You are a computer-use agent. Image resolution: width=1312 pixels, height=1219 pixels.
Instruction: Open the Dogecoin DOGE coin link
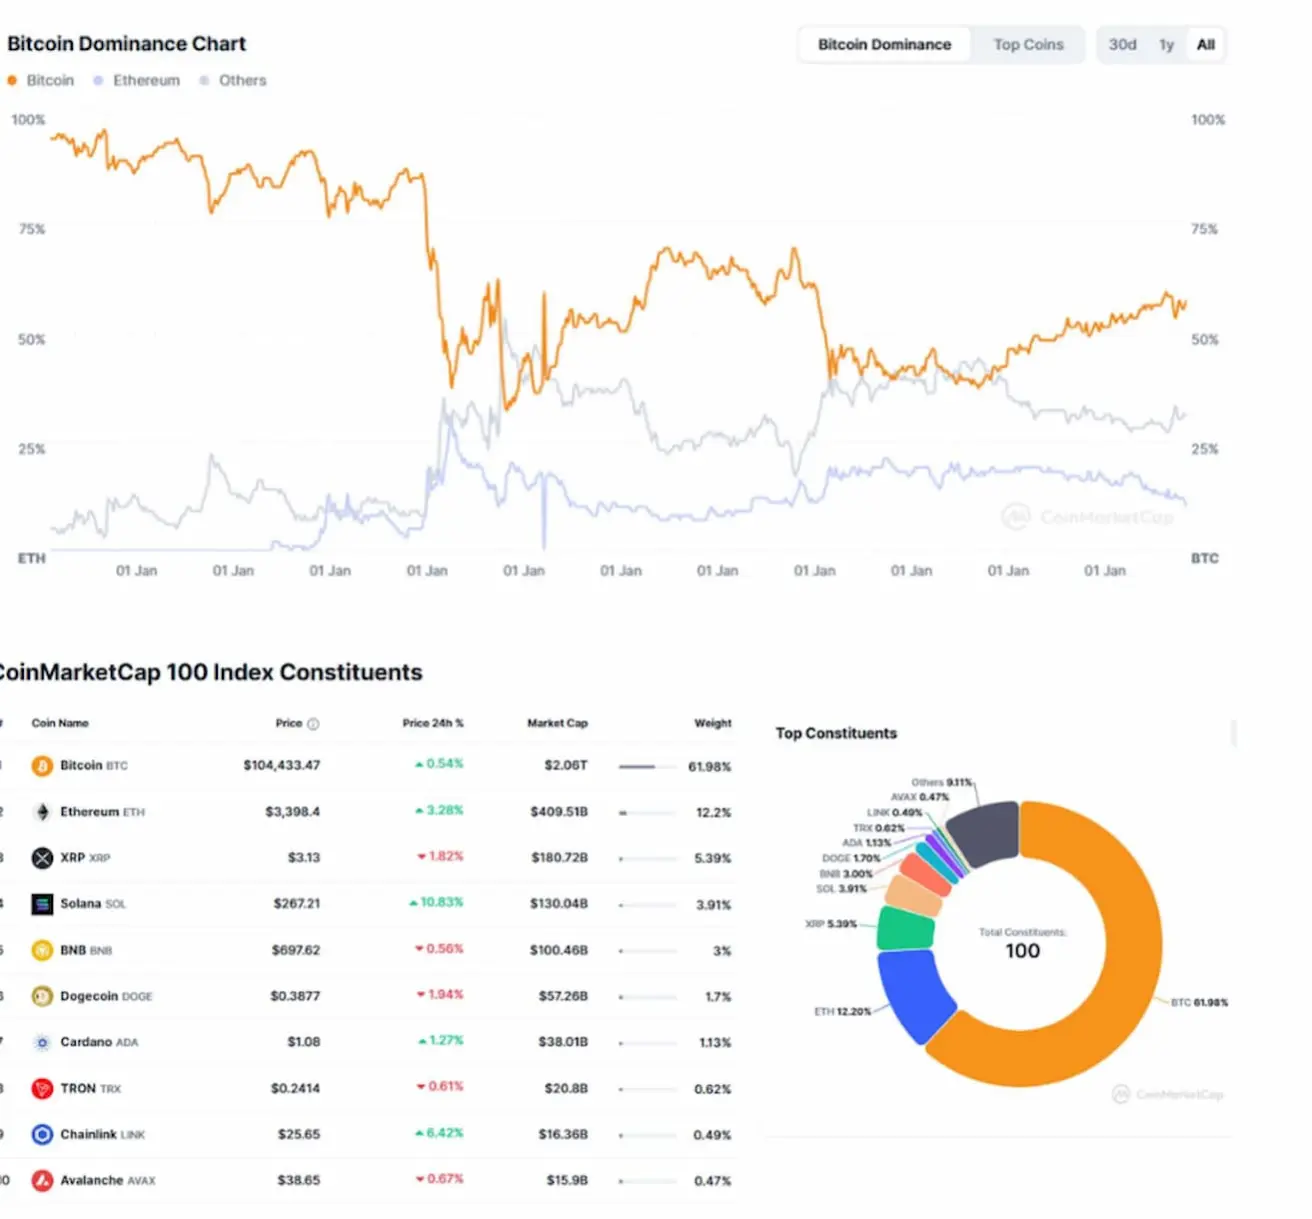pos(106,996)
